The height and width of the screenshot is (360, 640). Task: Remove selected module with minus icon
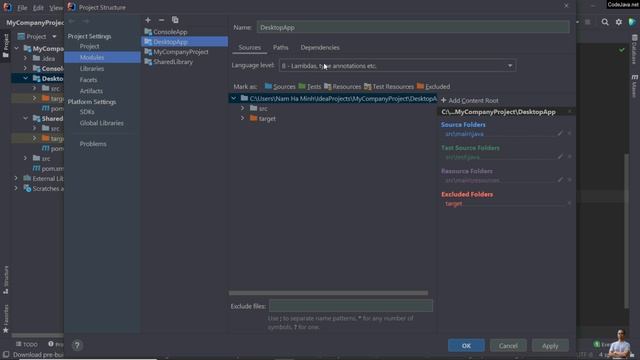[162, 20]
